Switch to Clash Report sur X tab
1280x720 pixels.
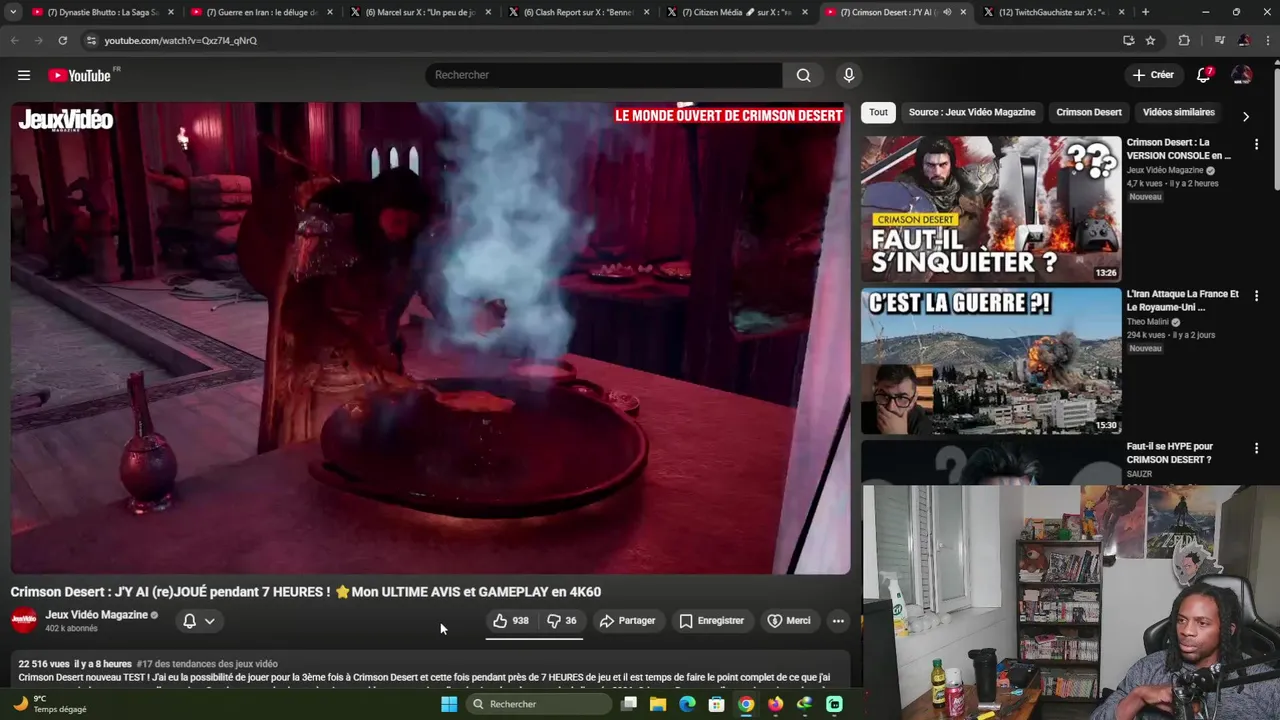pos(578,12)
